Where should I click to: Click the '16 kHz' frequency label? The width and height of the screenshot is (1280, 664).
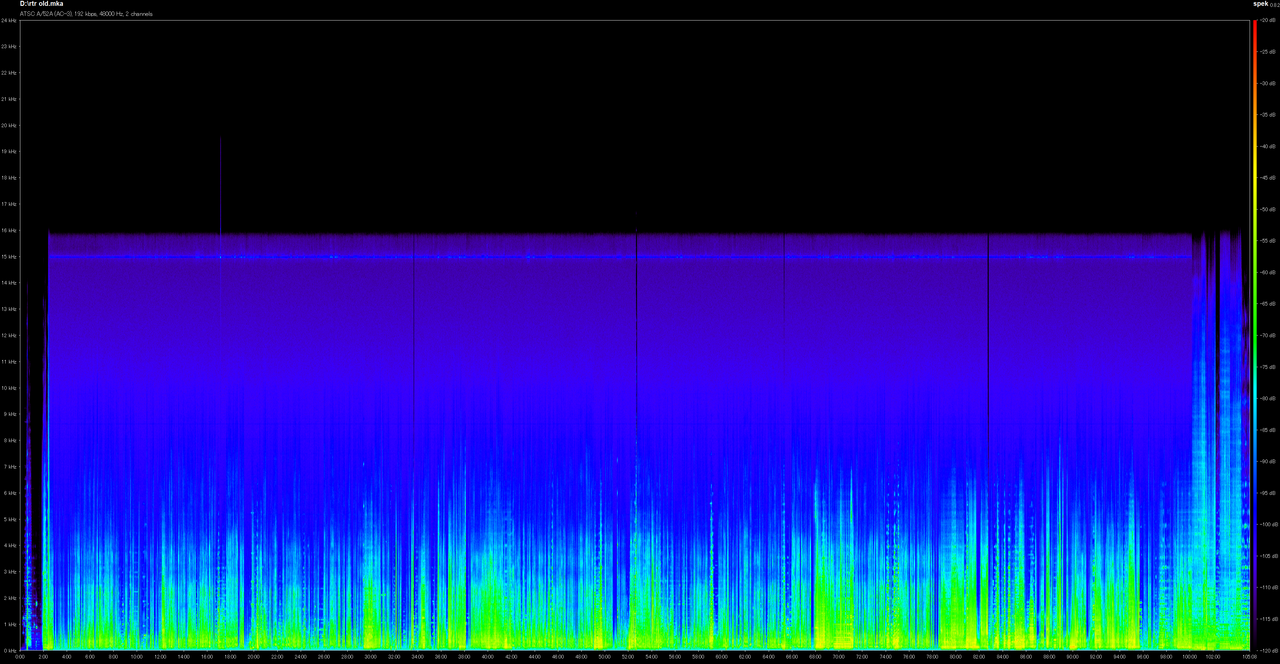(x=9, y=230)
